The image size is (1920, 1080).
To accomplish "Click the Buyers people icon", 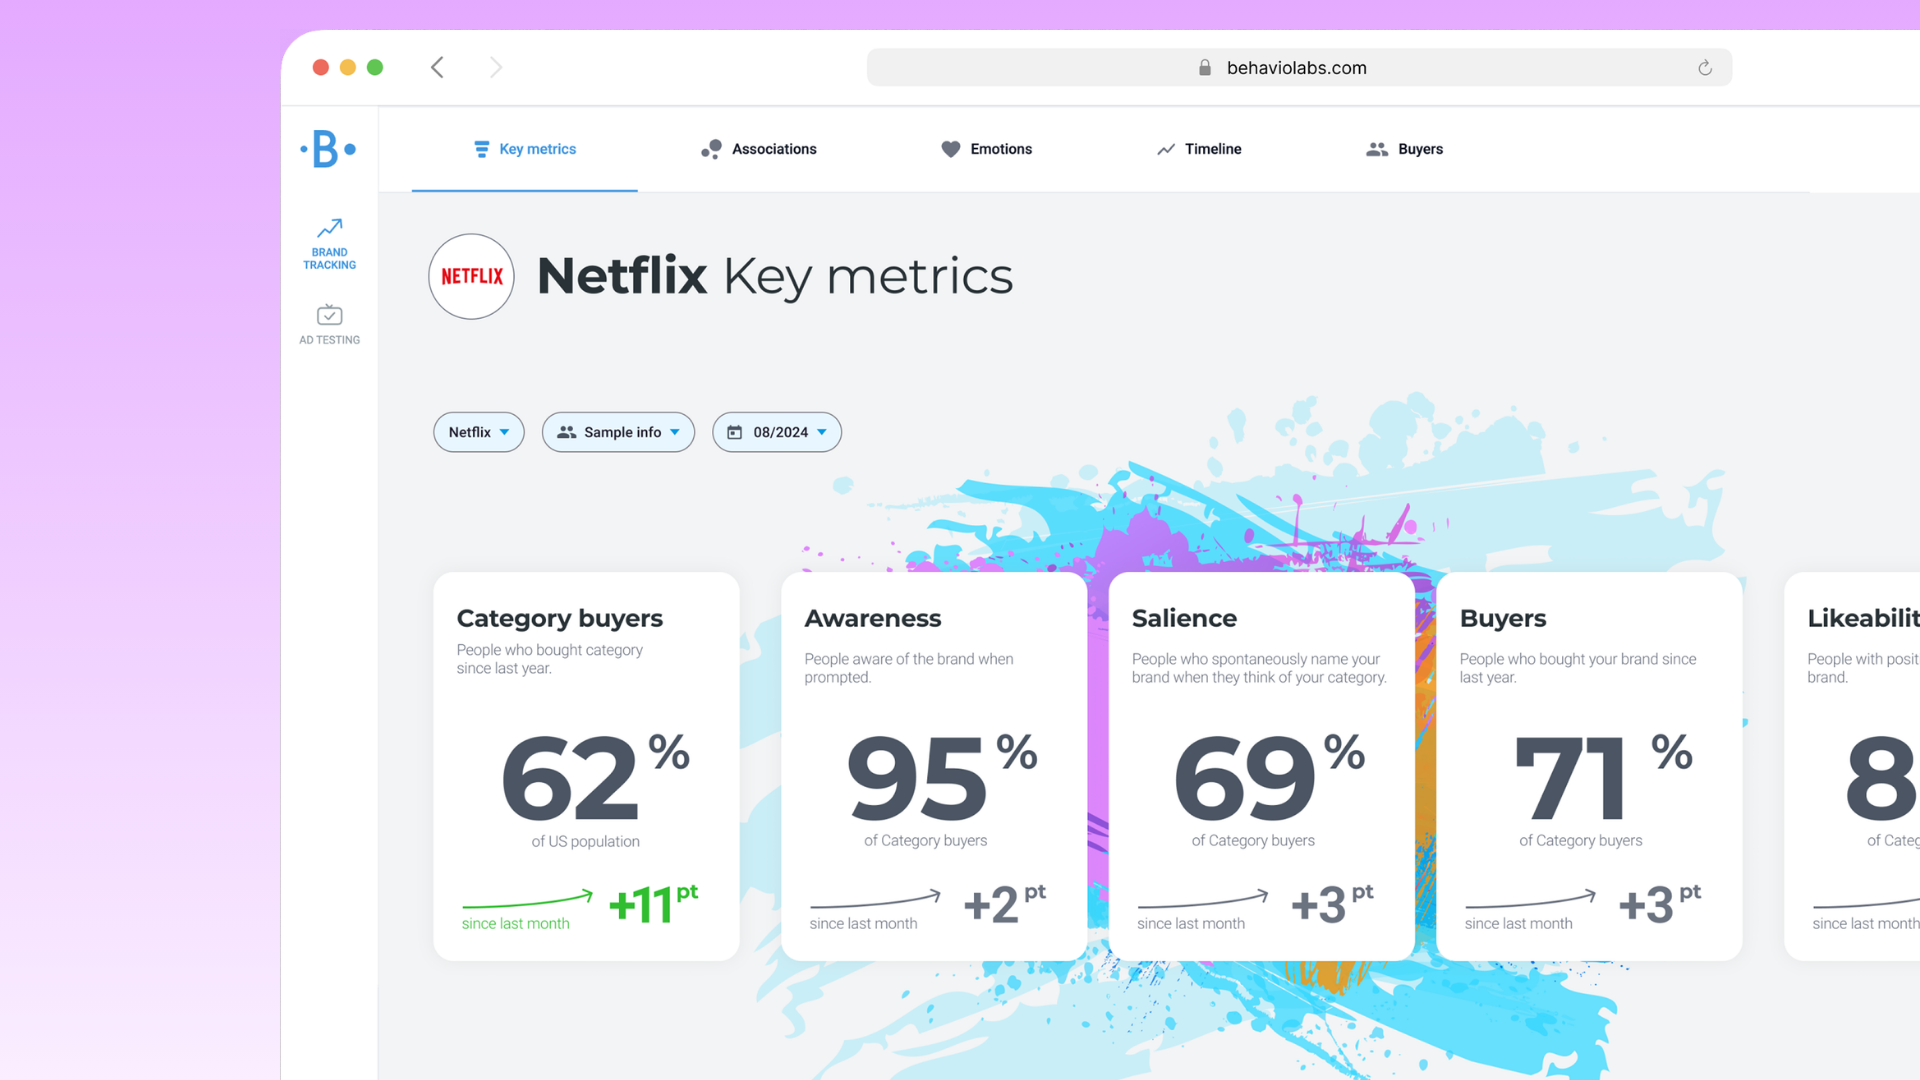I will coord(1377,149).
